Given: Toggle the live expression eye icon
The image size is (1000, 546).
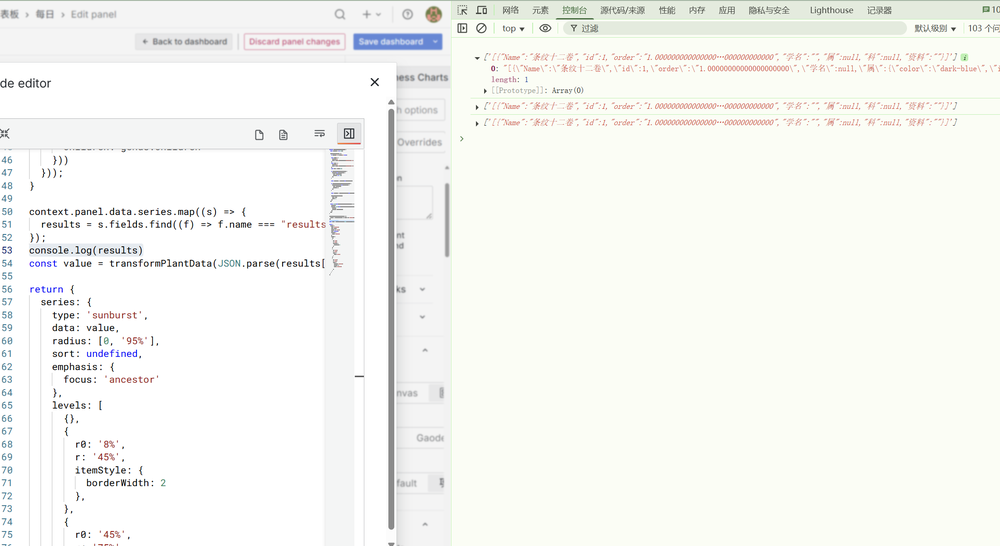Looking at the screenshot, I should pos(545,28).
